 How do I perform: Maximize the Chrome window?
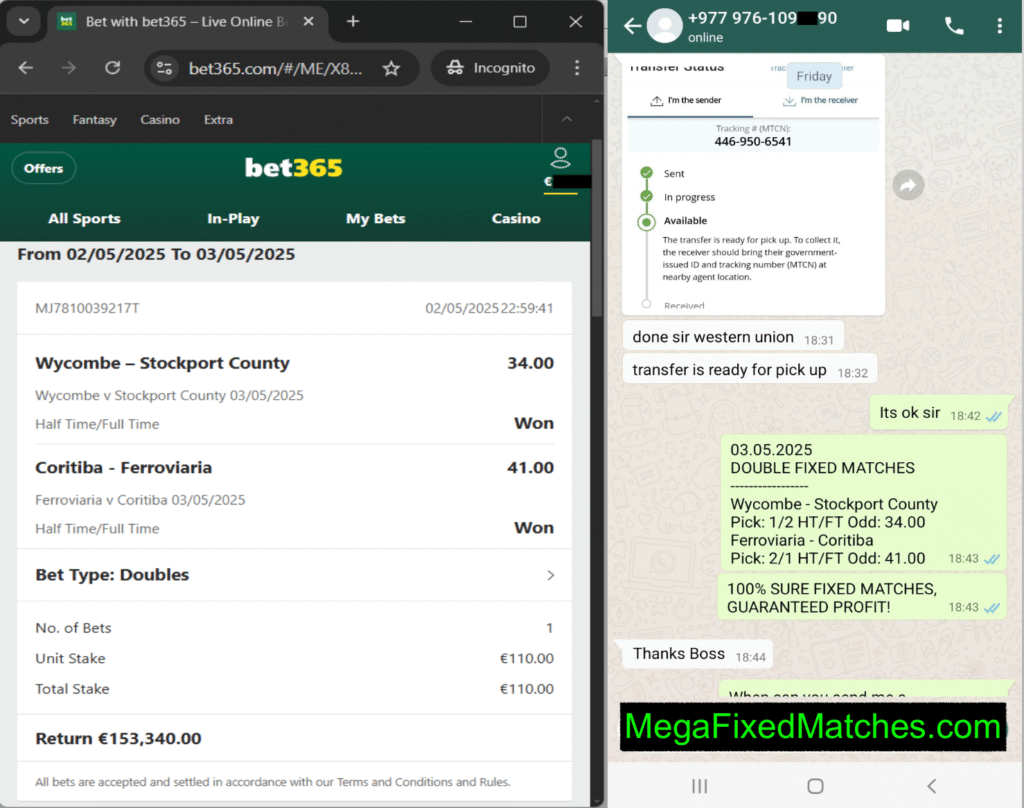[x=520, y=22]
